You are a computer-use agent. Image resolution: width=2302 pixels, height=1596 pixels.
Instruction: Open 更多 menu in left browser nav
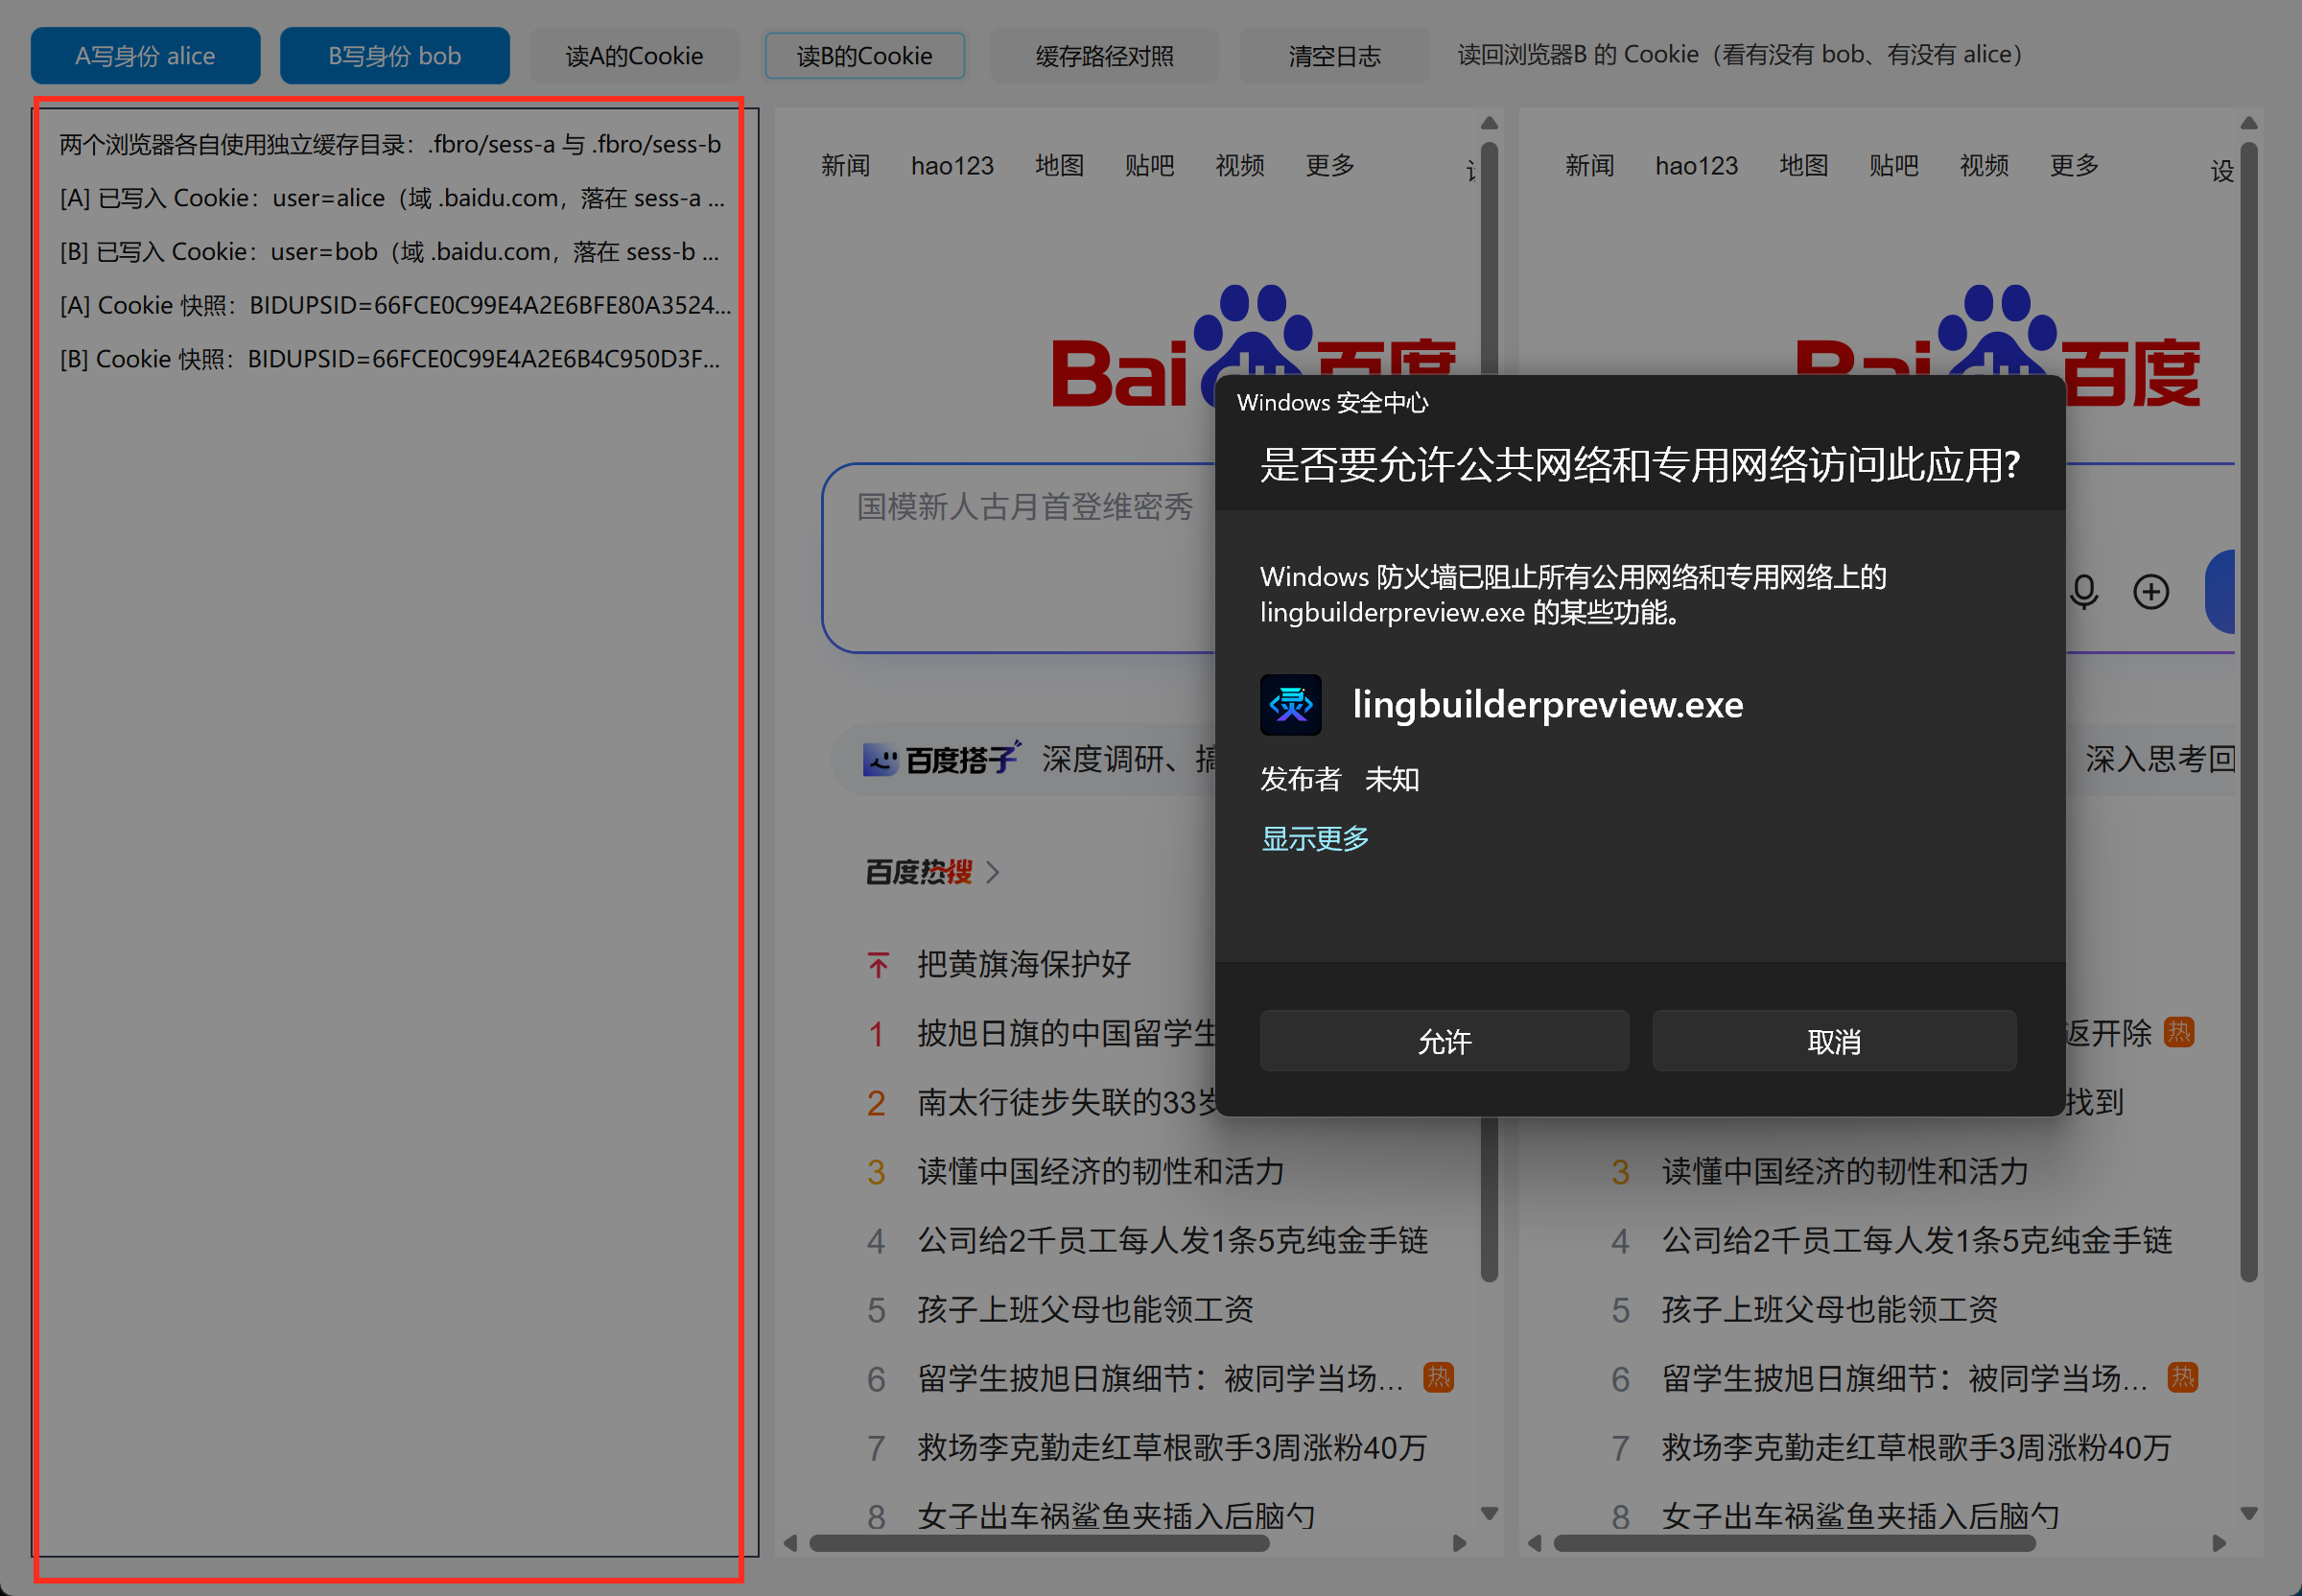[x=1330, y=165]
